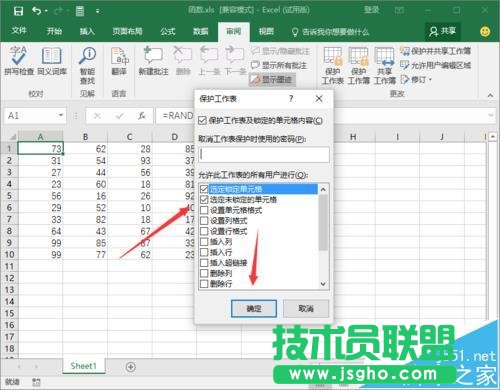Screen dimensions: 500x390
Task: Click the OK (确定) button
Action: pyautogui.click(x=254, y=309)
